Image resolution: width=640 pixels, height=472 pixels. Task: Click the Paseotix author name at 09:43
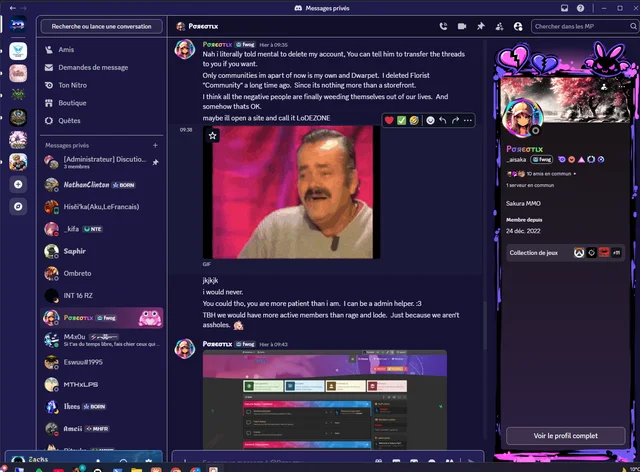(x=217, y=344)
